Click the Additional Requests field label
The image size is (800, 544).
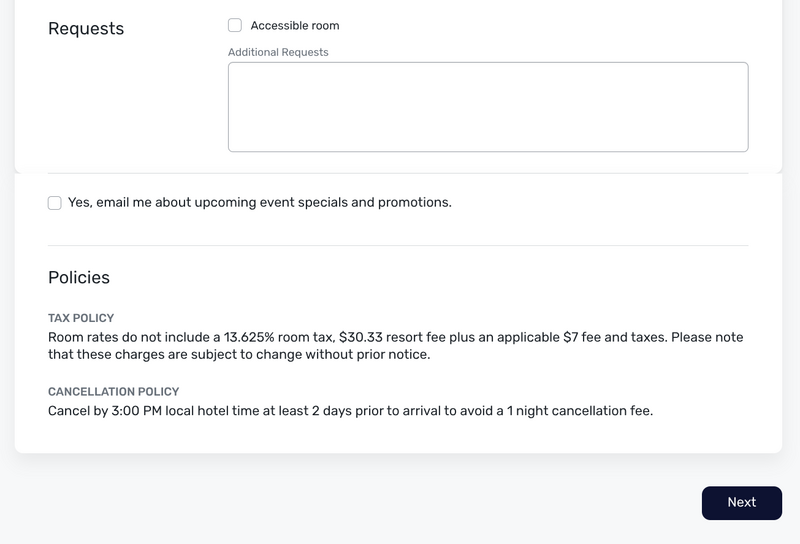[278, 52]
